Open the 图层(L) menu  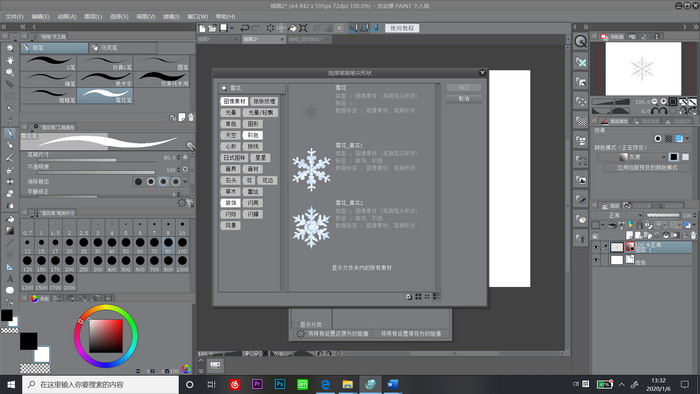[x=93, y=17]
